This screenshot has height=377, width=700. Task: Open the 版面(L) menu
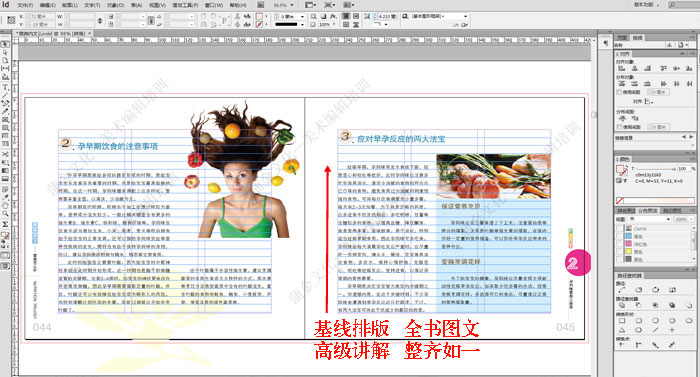click(70, 5)
